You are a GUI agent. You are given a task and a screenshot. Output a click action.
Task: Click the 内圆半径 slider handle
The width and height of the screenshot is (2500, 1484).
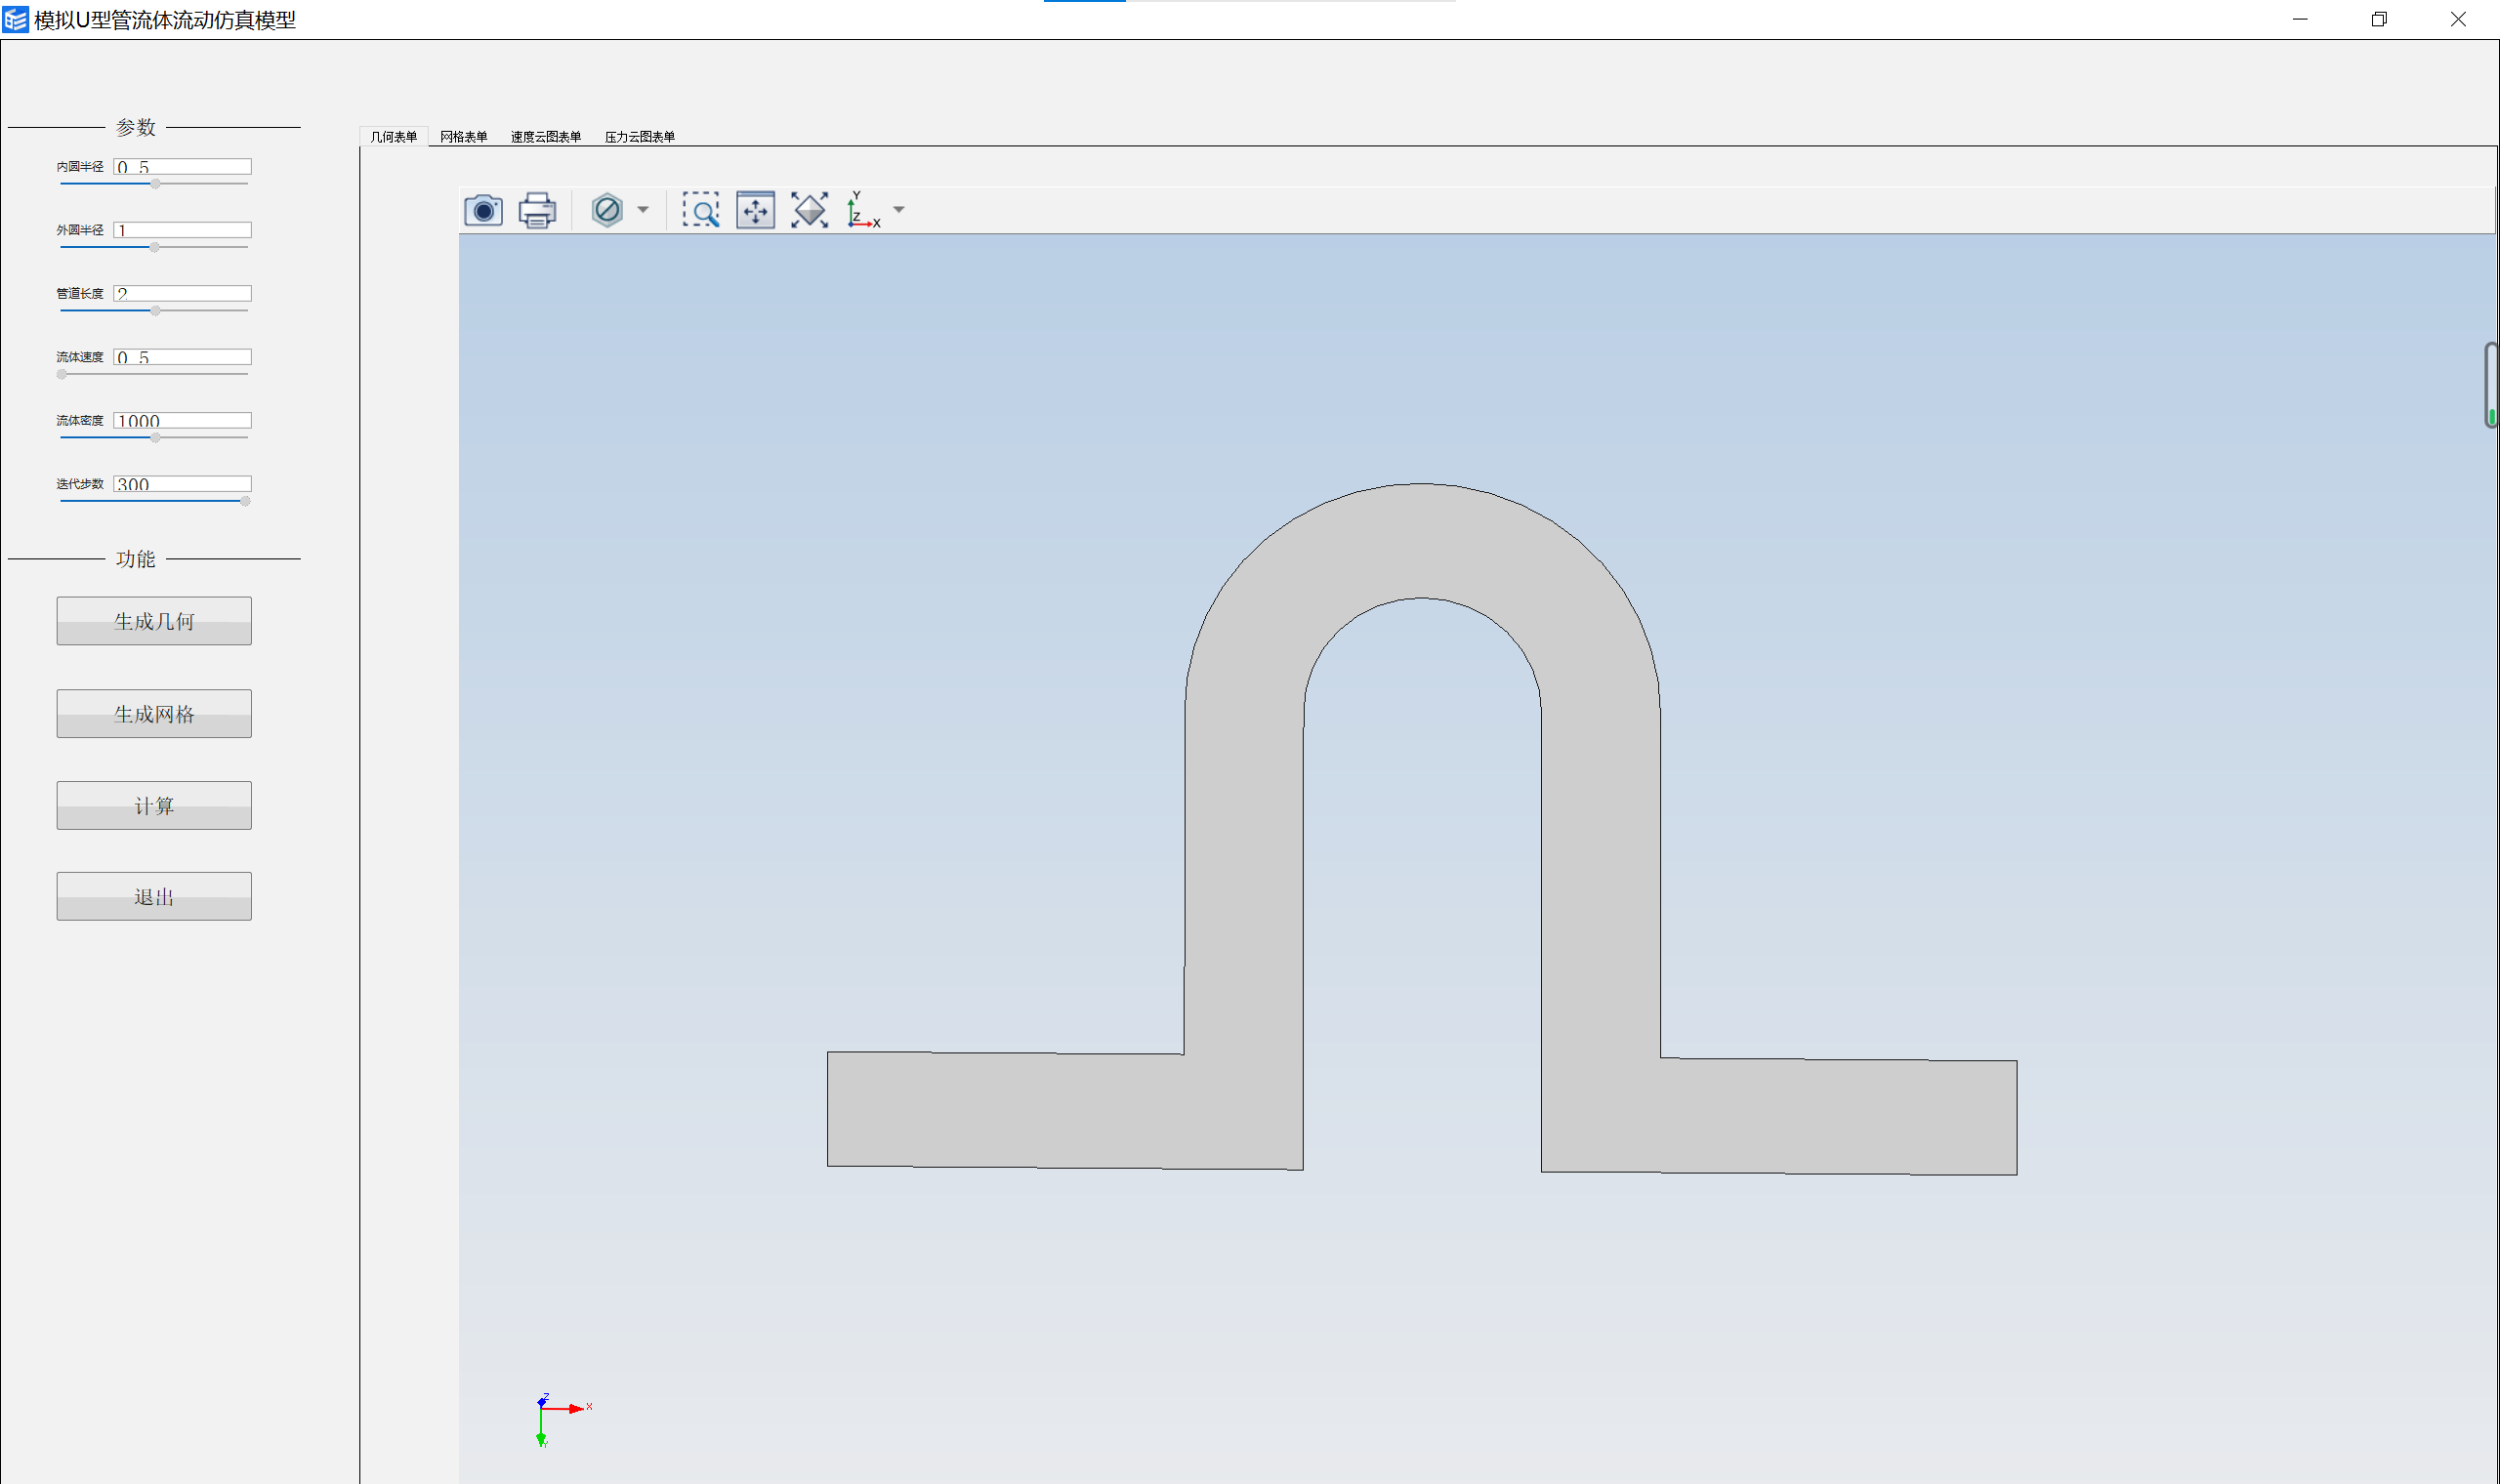tap(155, 184)
